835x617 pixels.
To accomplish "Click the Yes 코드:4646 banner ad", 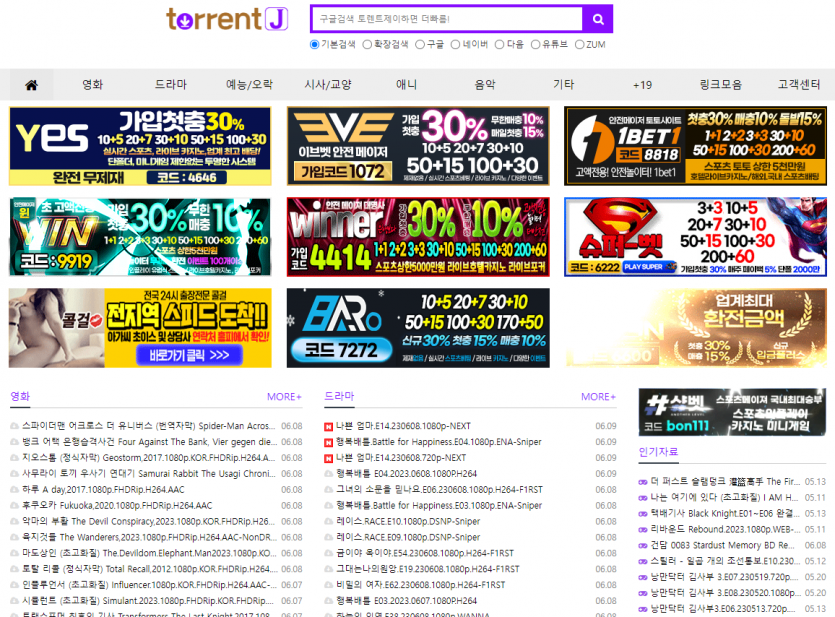I will pyautogui.click(x=140, y=146).
